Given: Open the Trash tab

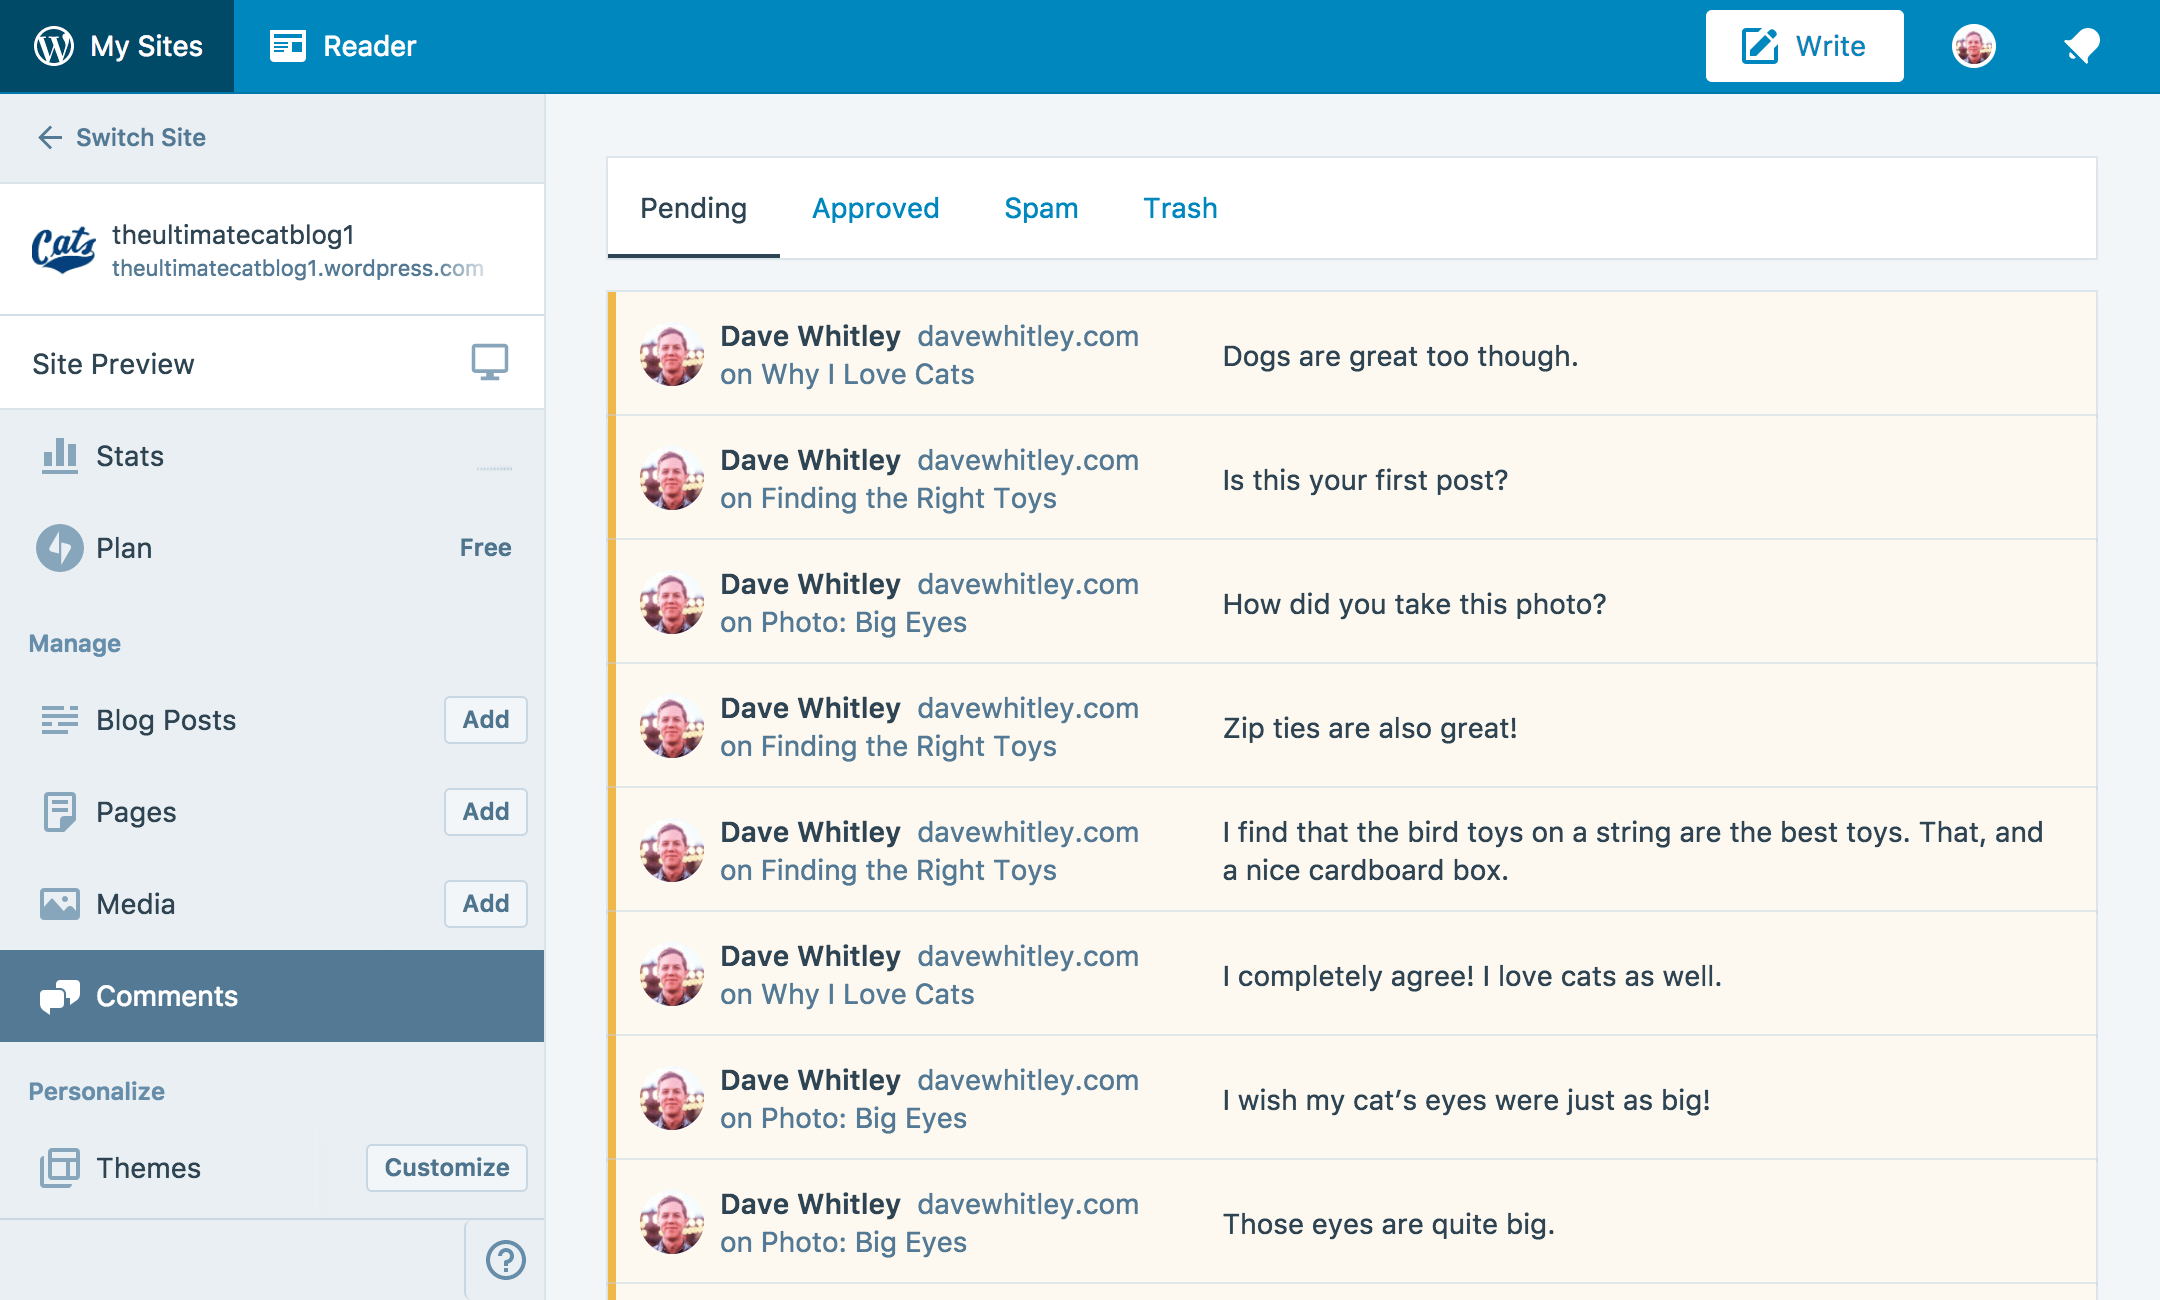Looking at the screenshot, I should click(x=1180, y=208).
